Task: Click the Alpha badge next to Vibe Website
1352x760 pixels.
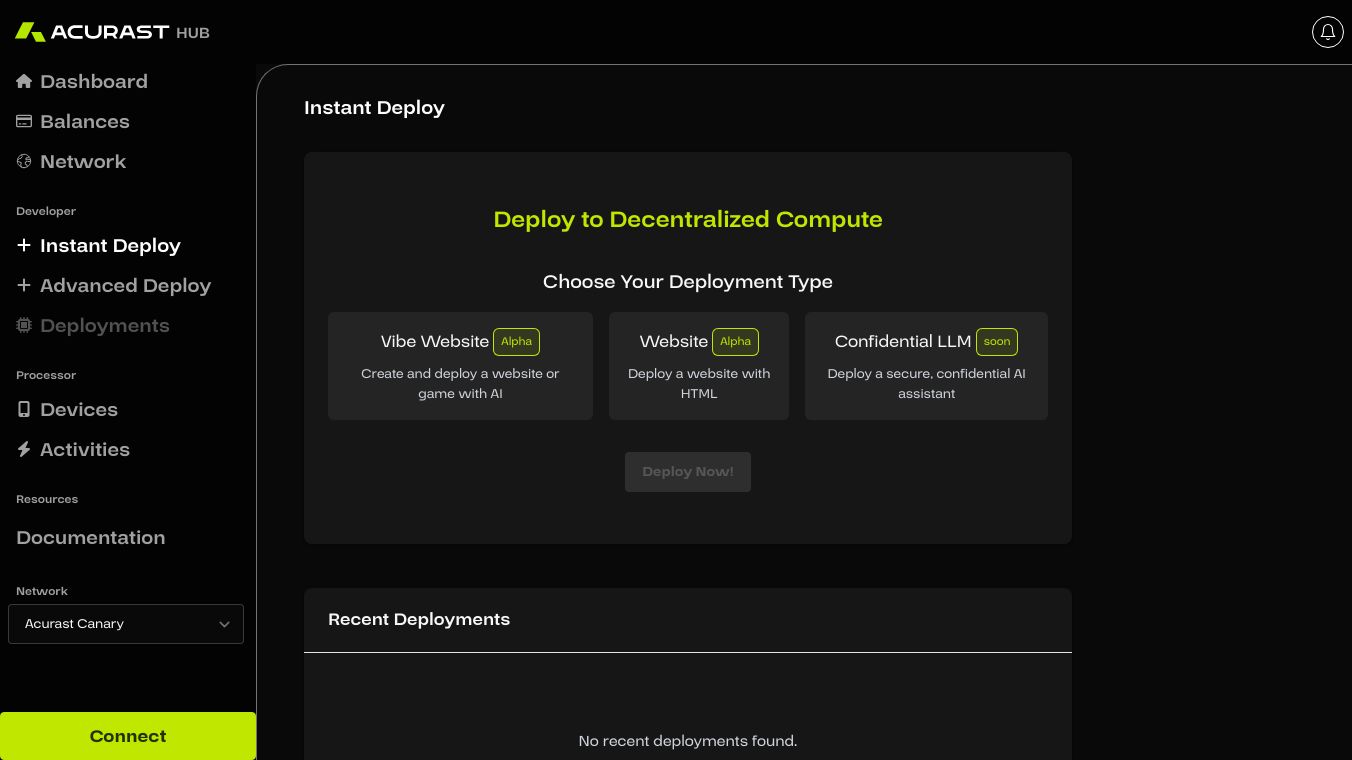Action: tap(516, 342)
